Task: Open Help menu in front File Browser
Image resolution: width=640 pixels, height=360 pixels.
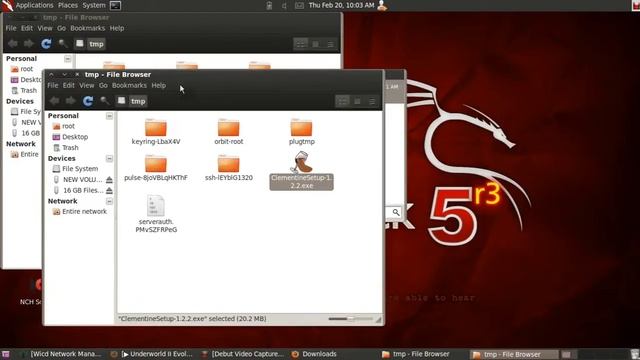Action: [159, 85]
